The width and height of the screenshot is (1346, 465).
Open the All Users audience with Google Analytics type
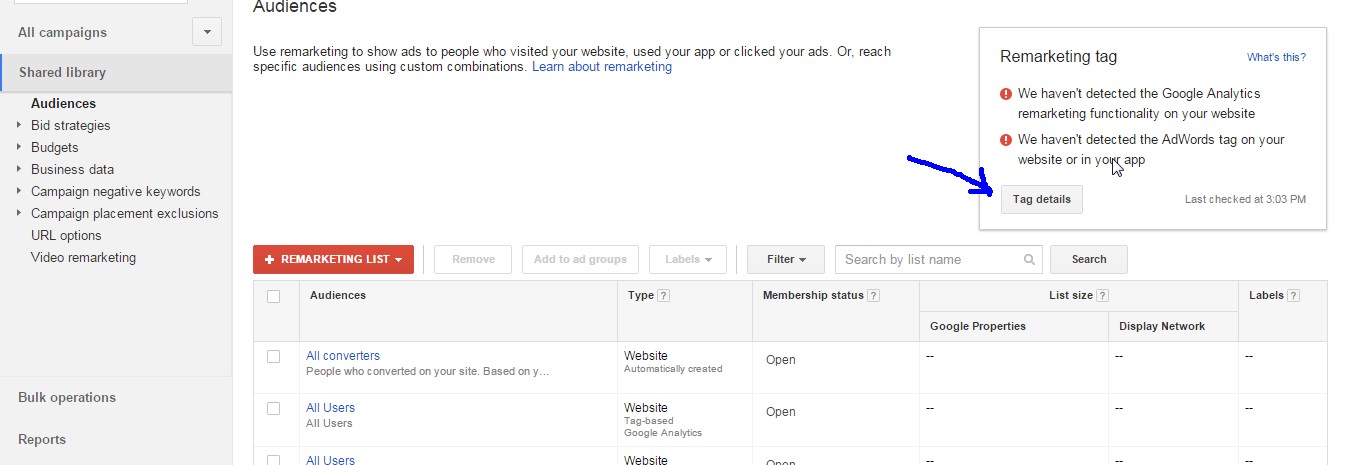[330, 408]
